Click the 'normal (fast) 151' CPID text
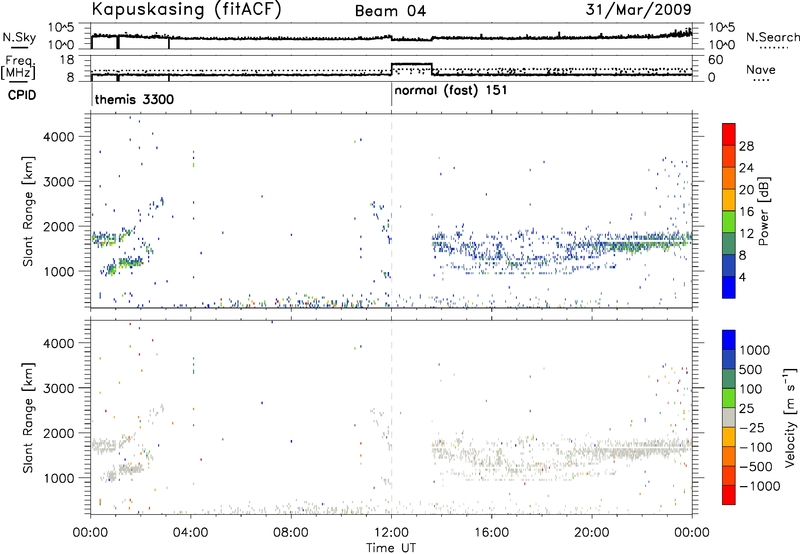 point(451,91)
